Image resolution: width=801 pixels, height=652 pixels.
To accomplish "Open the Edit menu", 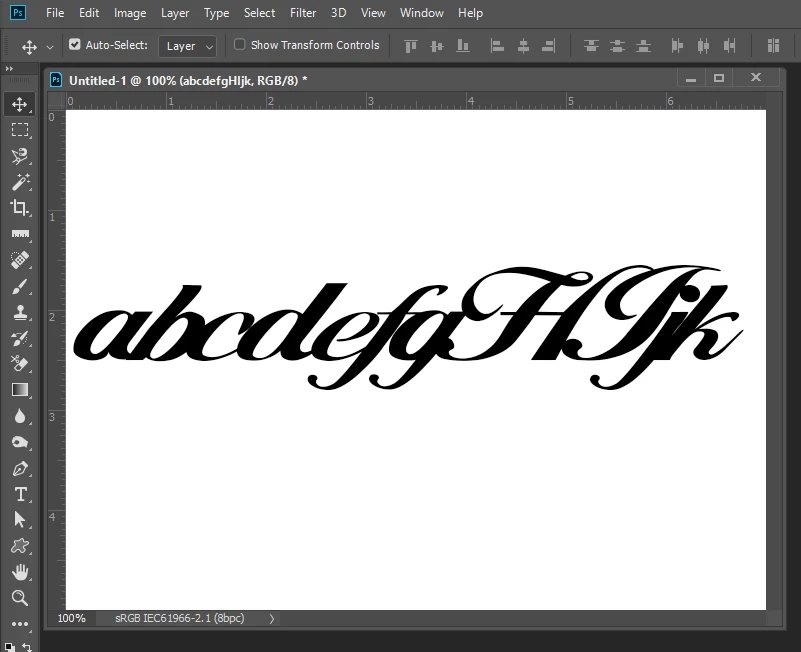I will (89, 13).
